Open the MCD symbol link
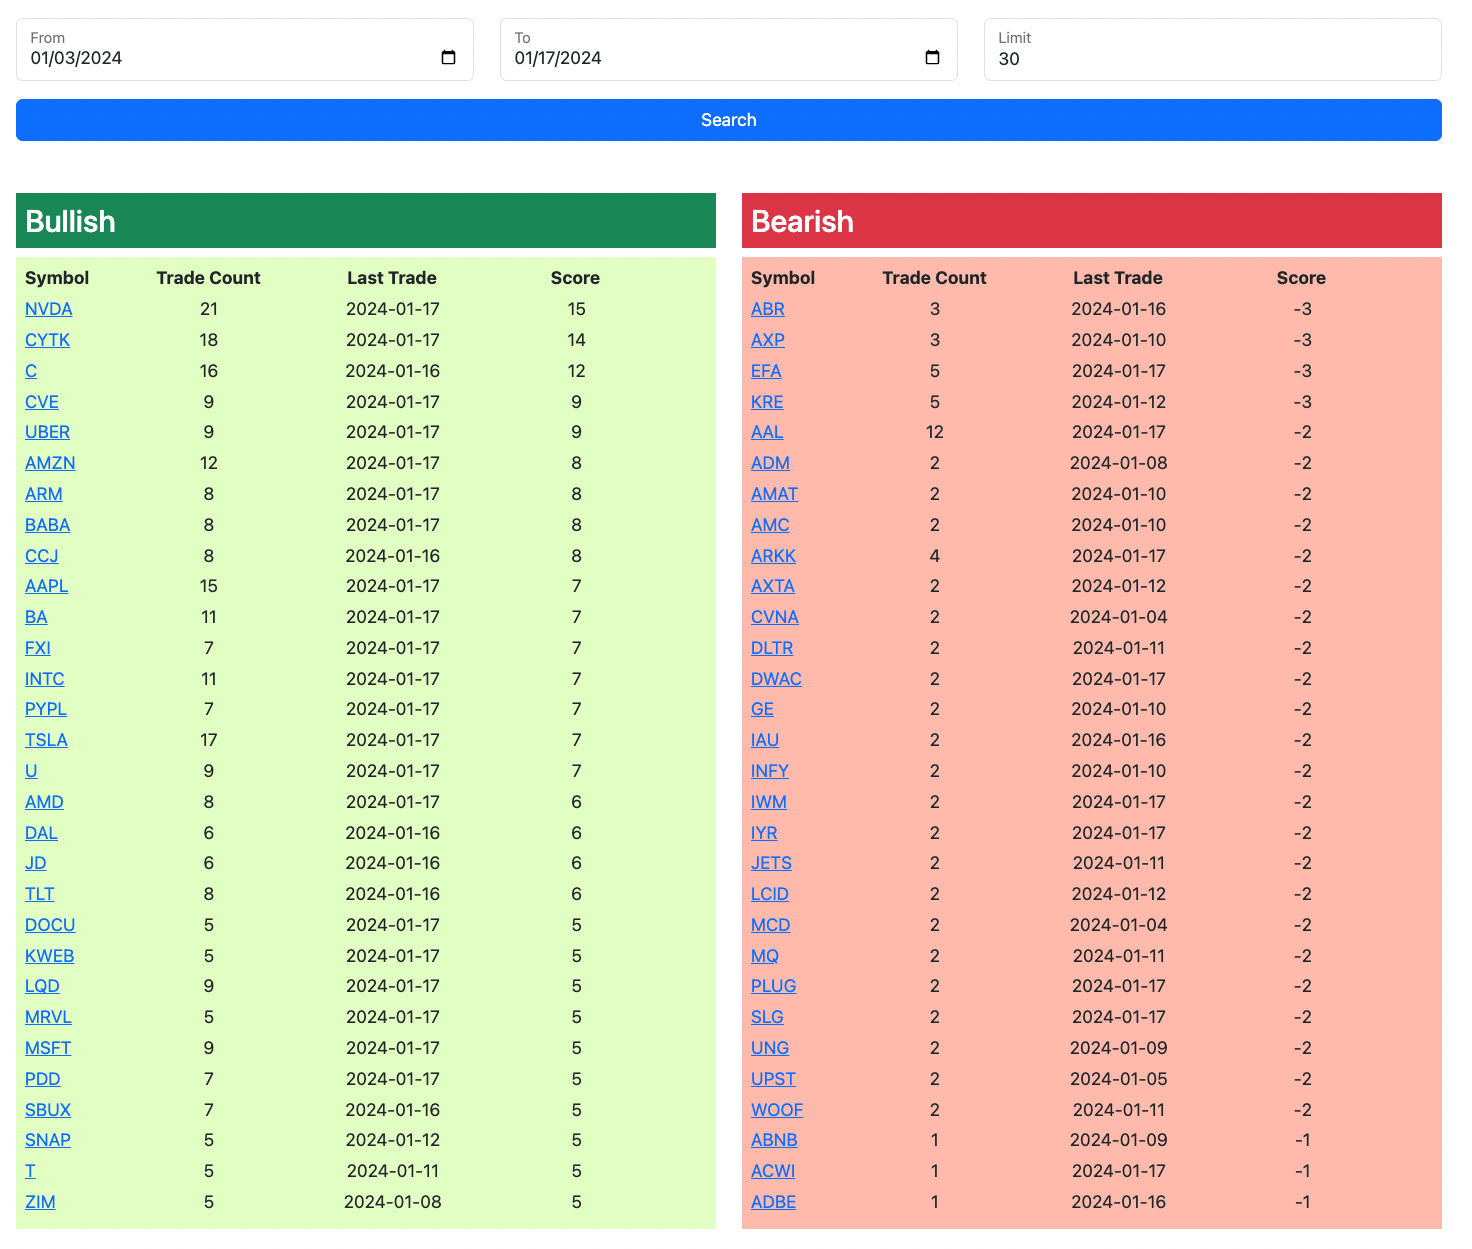Viewport: 1472px width, 1249px height. (x=771, y=925)
